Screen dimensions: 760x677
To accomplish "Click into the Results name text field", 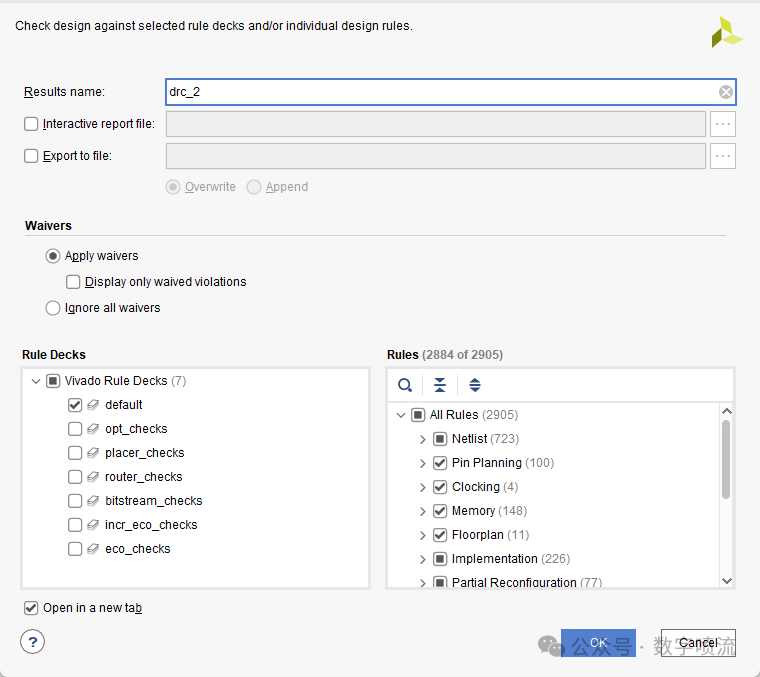I will (x=440, y=92).
